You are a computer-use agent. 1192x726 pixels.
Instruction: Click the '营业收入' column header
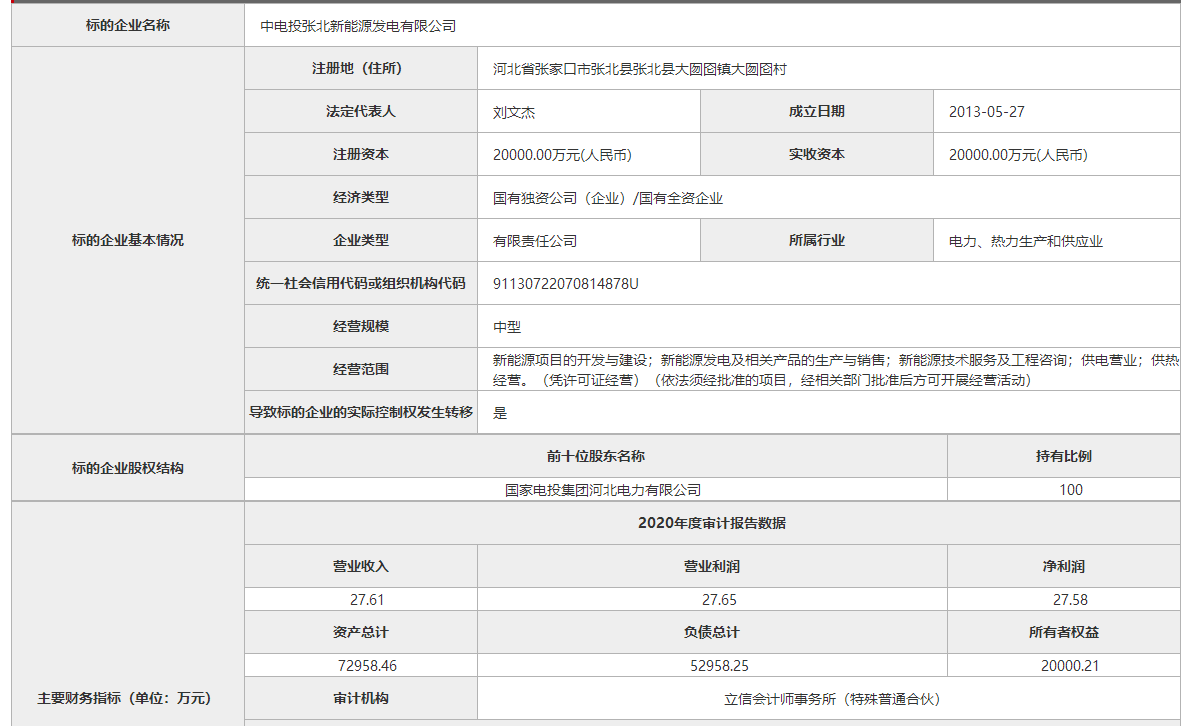tap(361, 566)
